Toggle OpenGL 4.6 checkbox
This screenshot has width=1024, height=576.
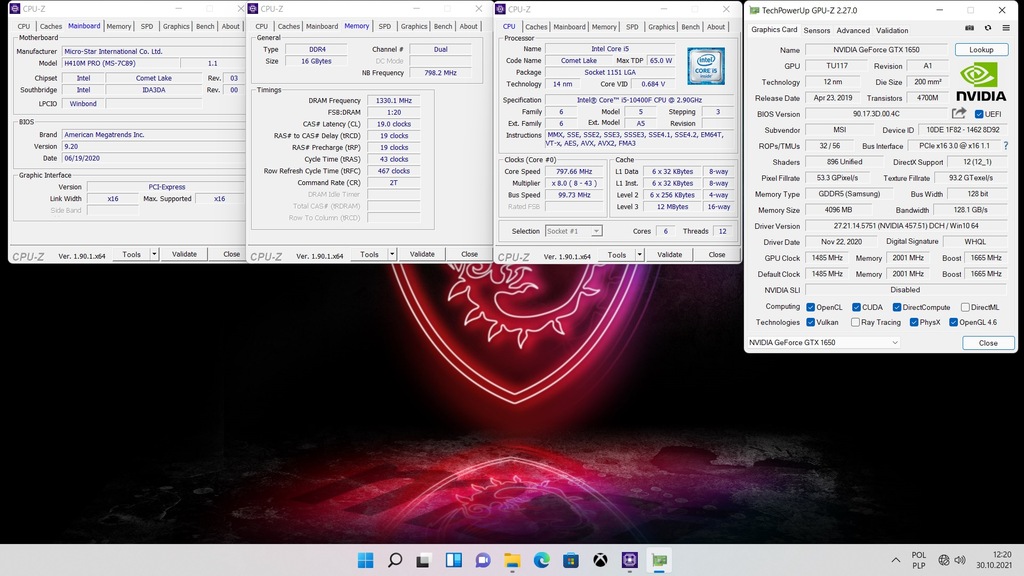coord(953,322)
